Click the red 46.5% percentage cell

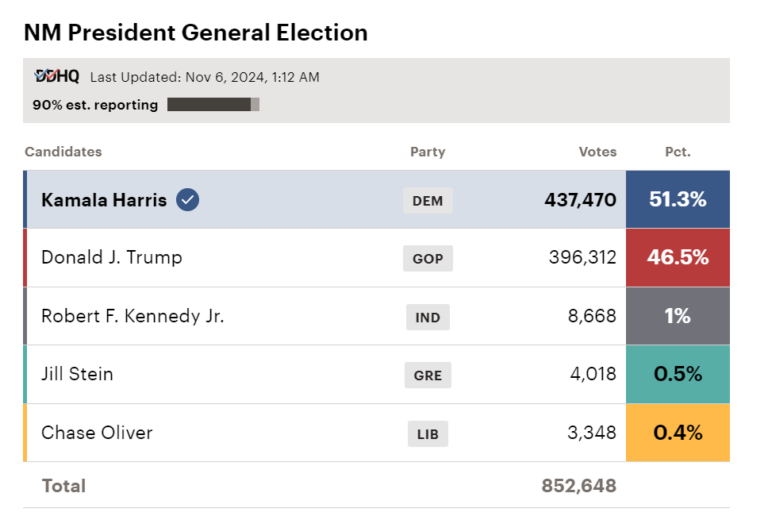pyautogui.click(x=677, y=258)
